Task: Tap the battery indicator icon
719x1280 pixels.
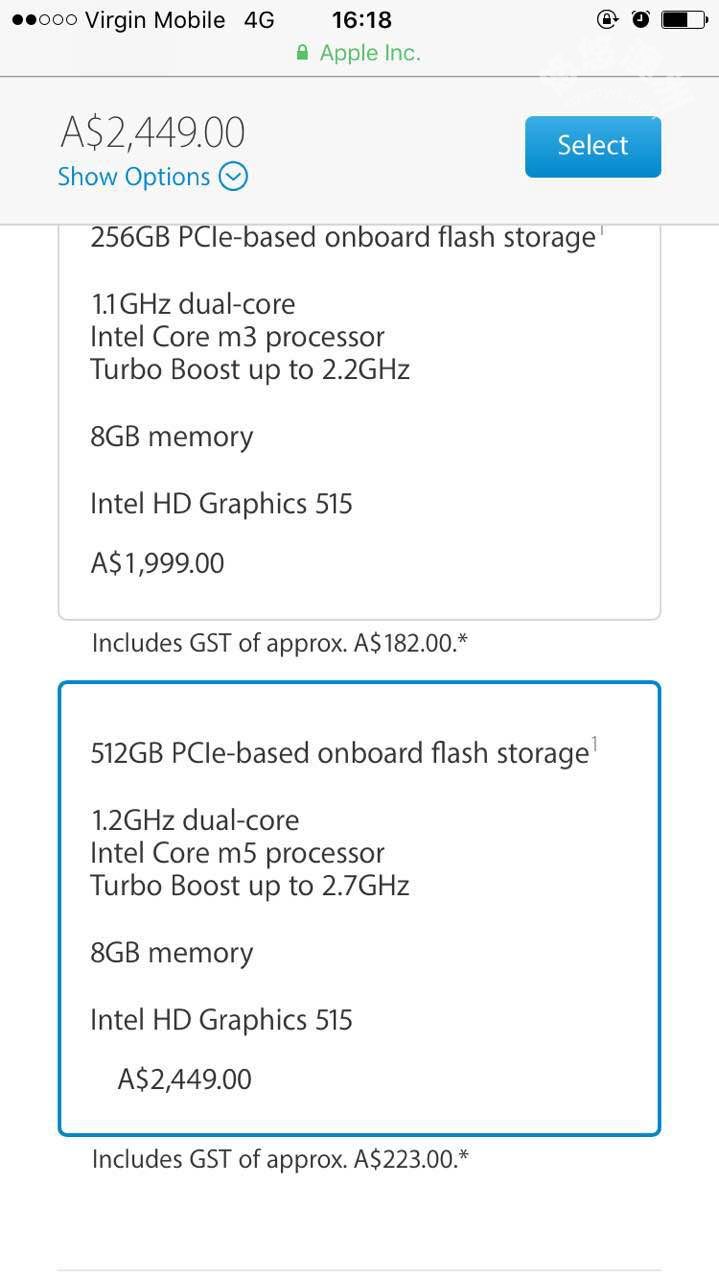Action: coord(684,19)
